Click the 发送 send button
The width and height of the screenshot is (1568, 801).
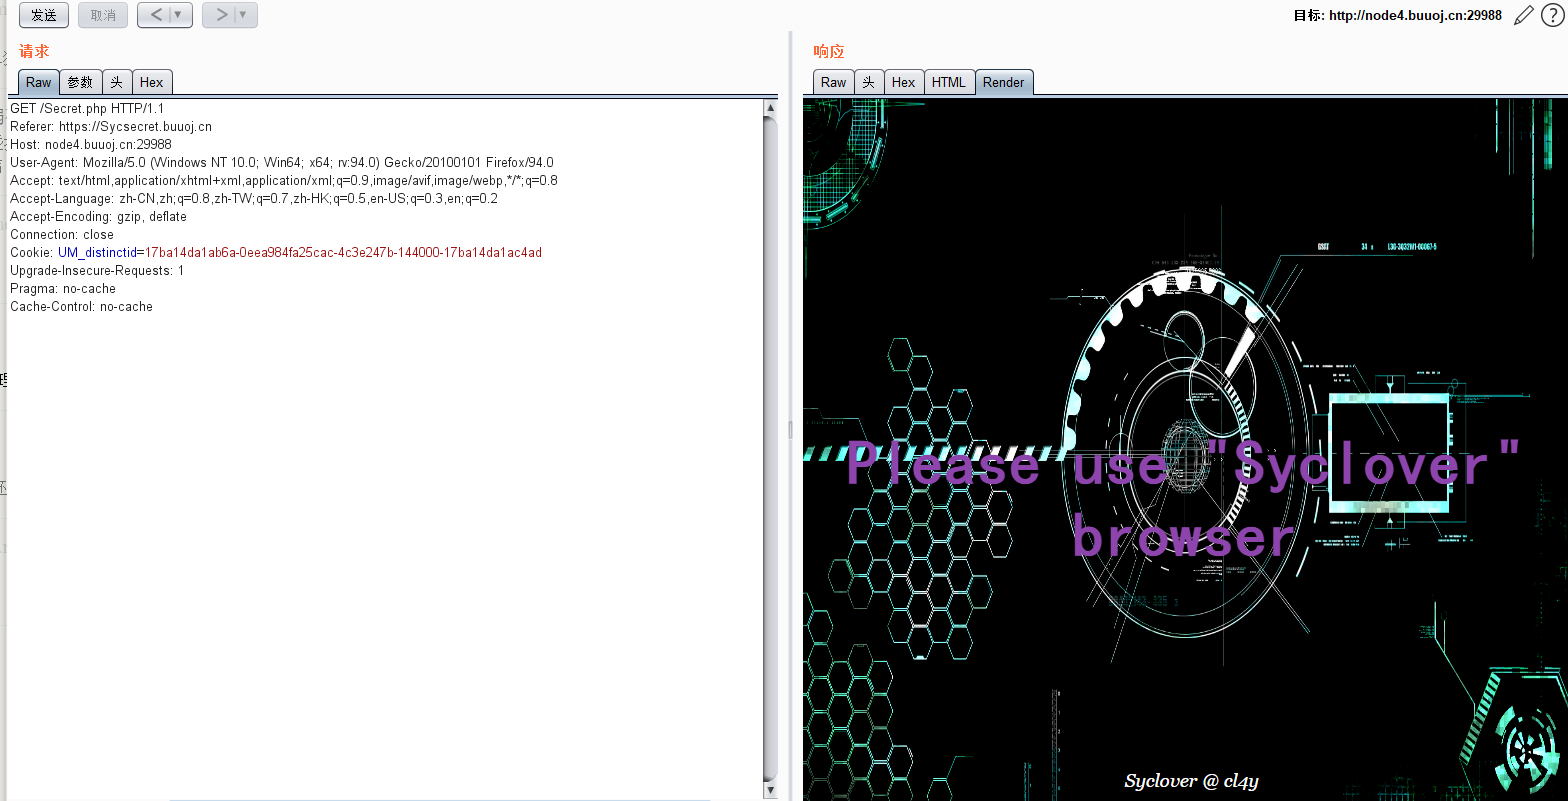[x=44, y=15]
